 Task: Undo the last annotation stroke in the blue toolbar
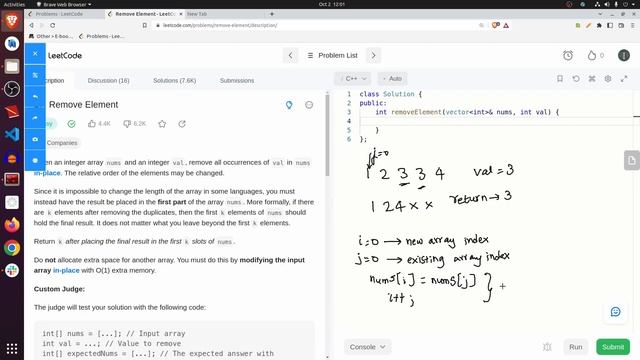click(35, 97)
